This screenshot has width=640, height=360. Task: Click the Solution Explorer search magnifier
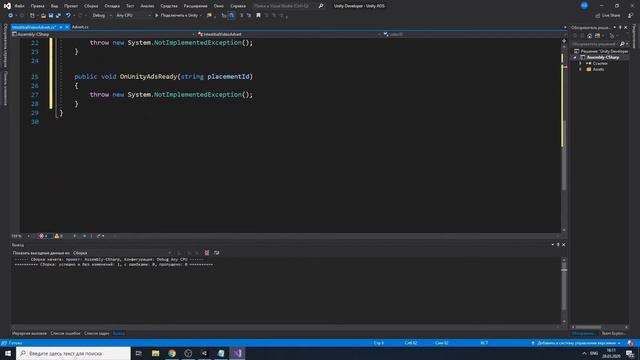pyautogui.click(x=622, y=44)
